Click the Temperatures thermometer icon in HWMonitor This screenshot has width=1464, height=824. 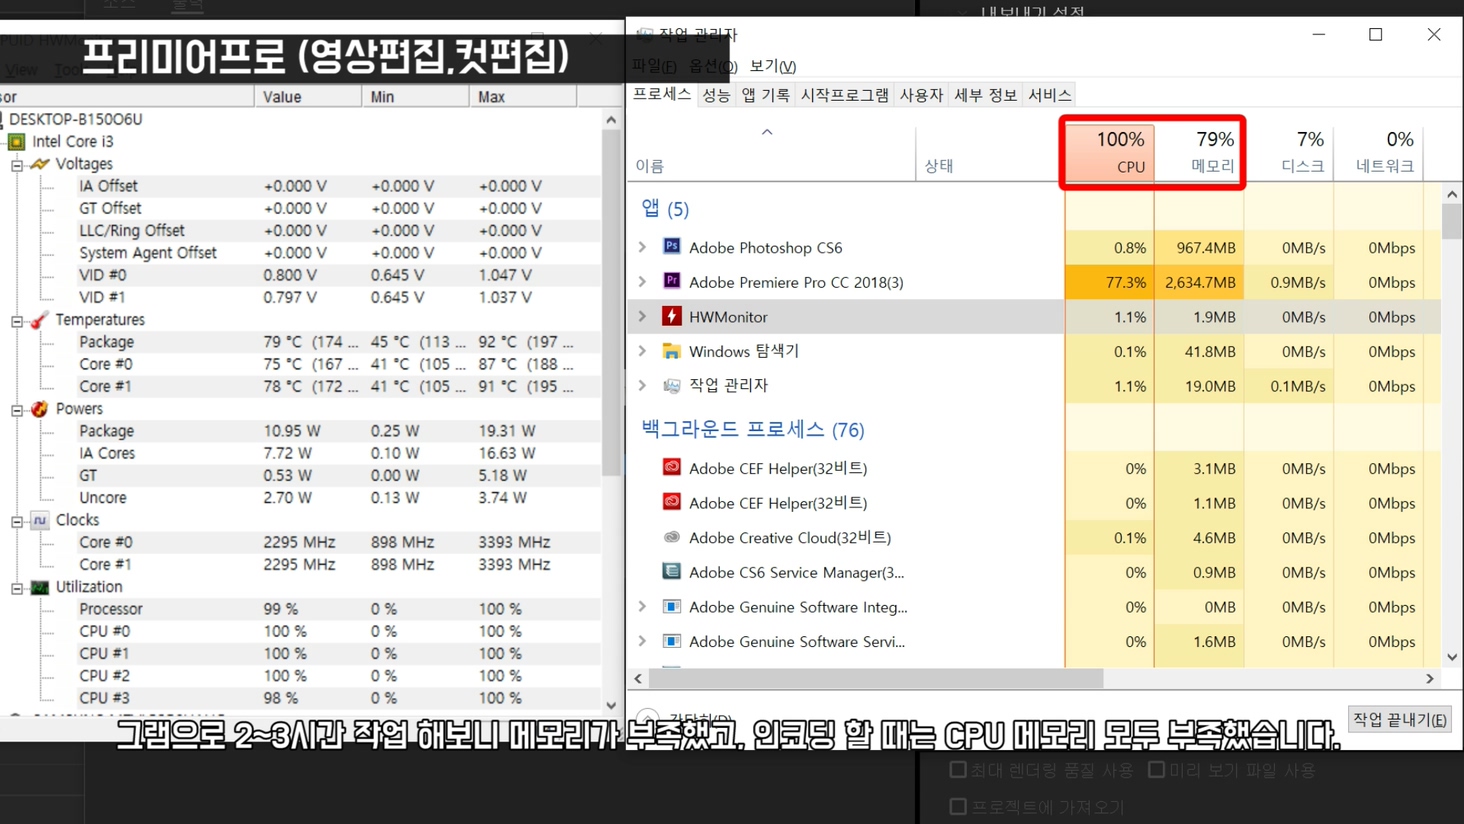point(40,320)
